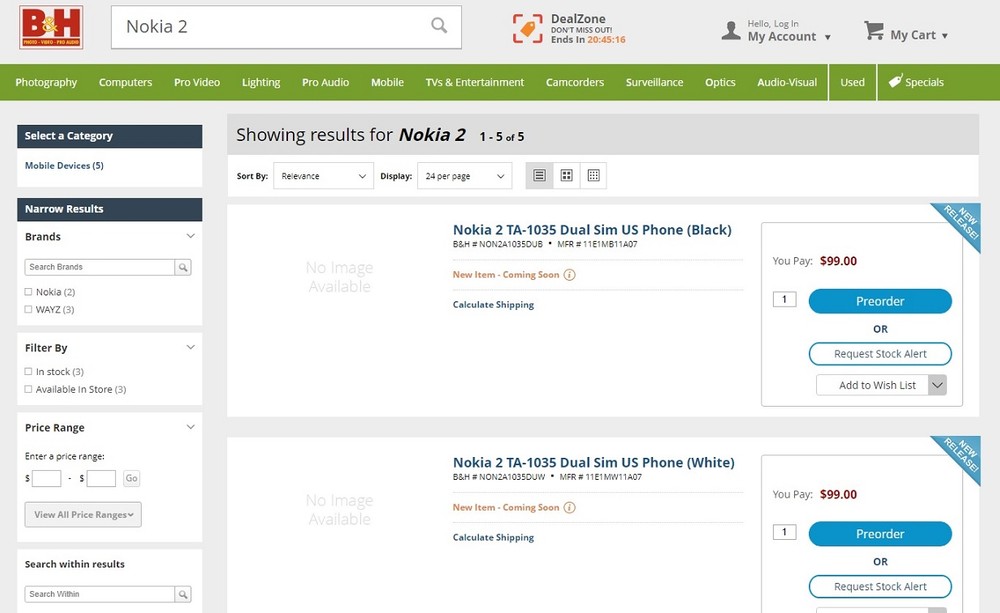The width and height of the screenshot is (1000, 613).
Task: Click the B&H logo
Action: tap(51, 27)
